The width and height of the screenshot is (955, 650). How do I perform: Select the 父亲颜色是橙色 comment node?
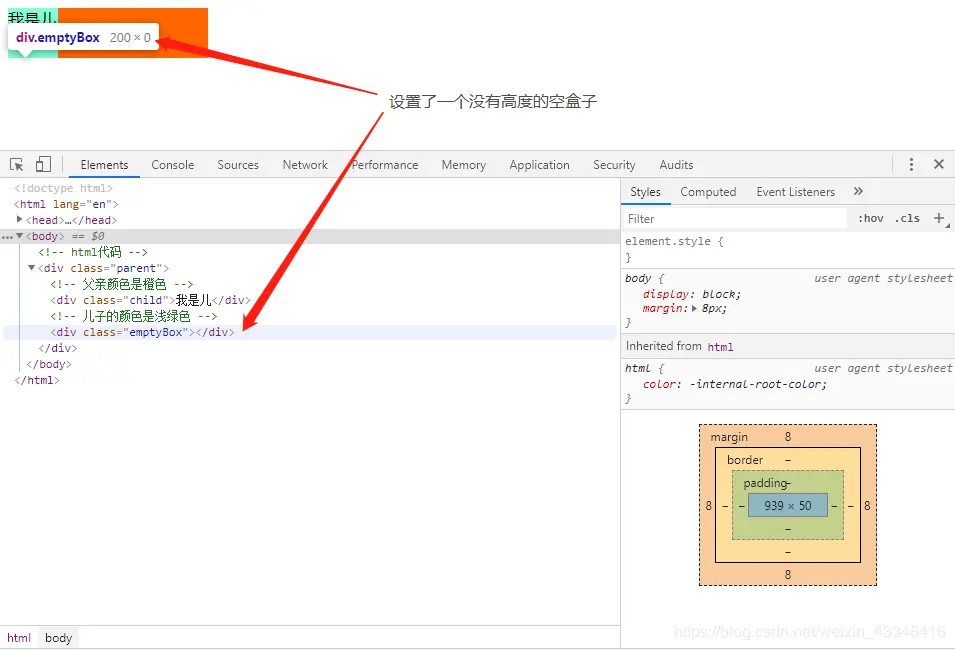tap(122, 284)
